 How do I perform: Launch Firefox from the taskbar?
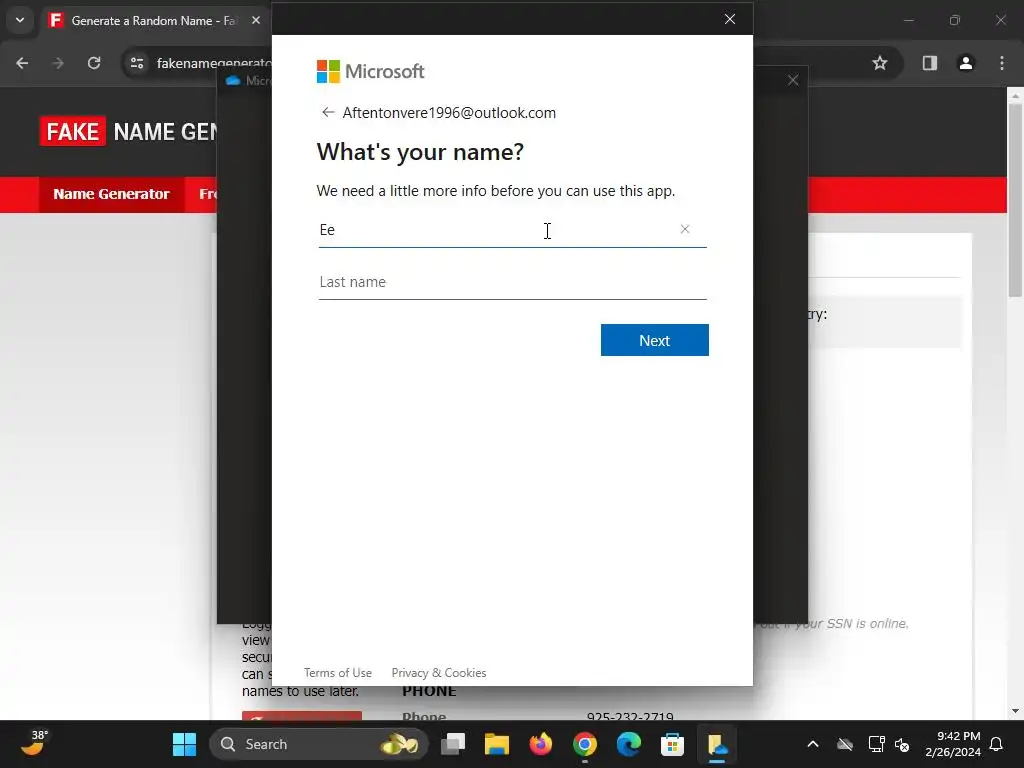[x=541, y=744]
